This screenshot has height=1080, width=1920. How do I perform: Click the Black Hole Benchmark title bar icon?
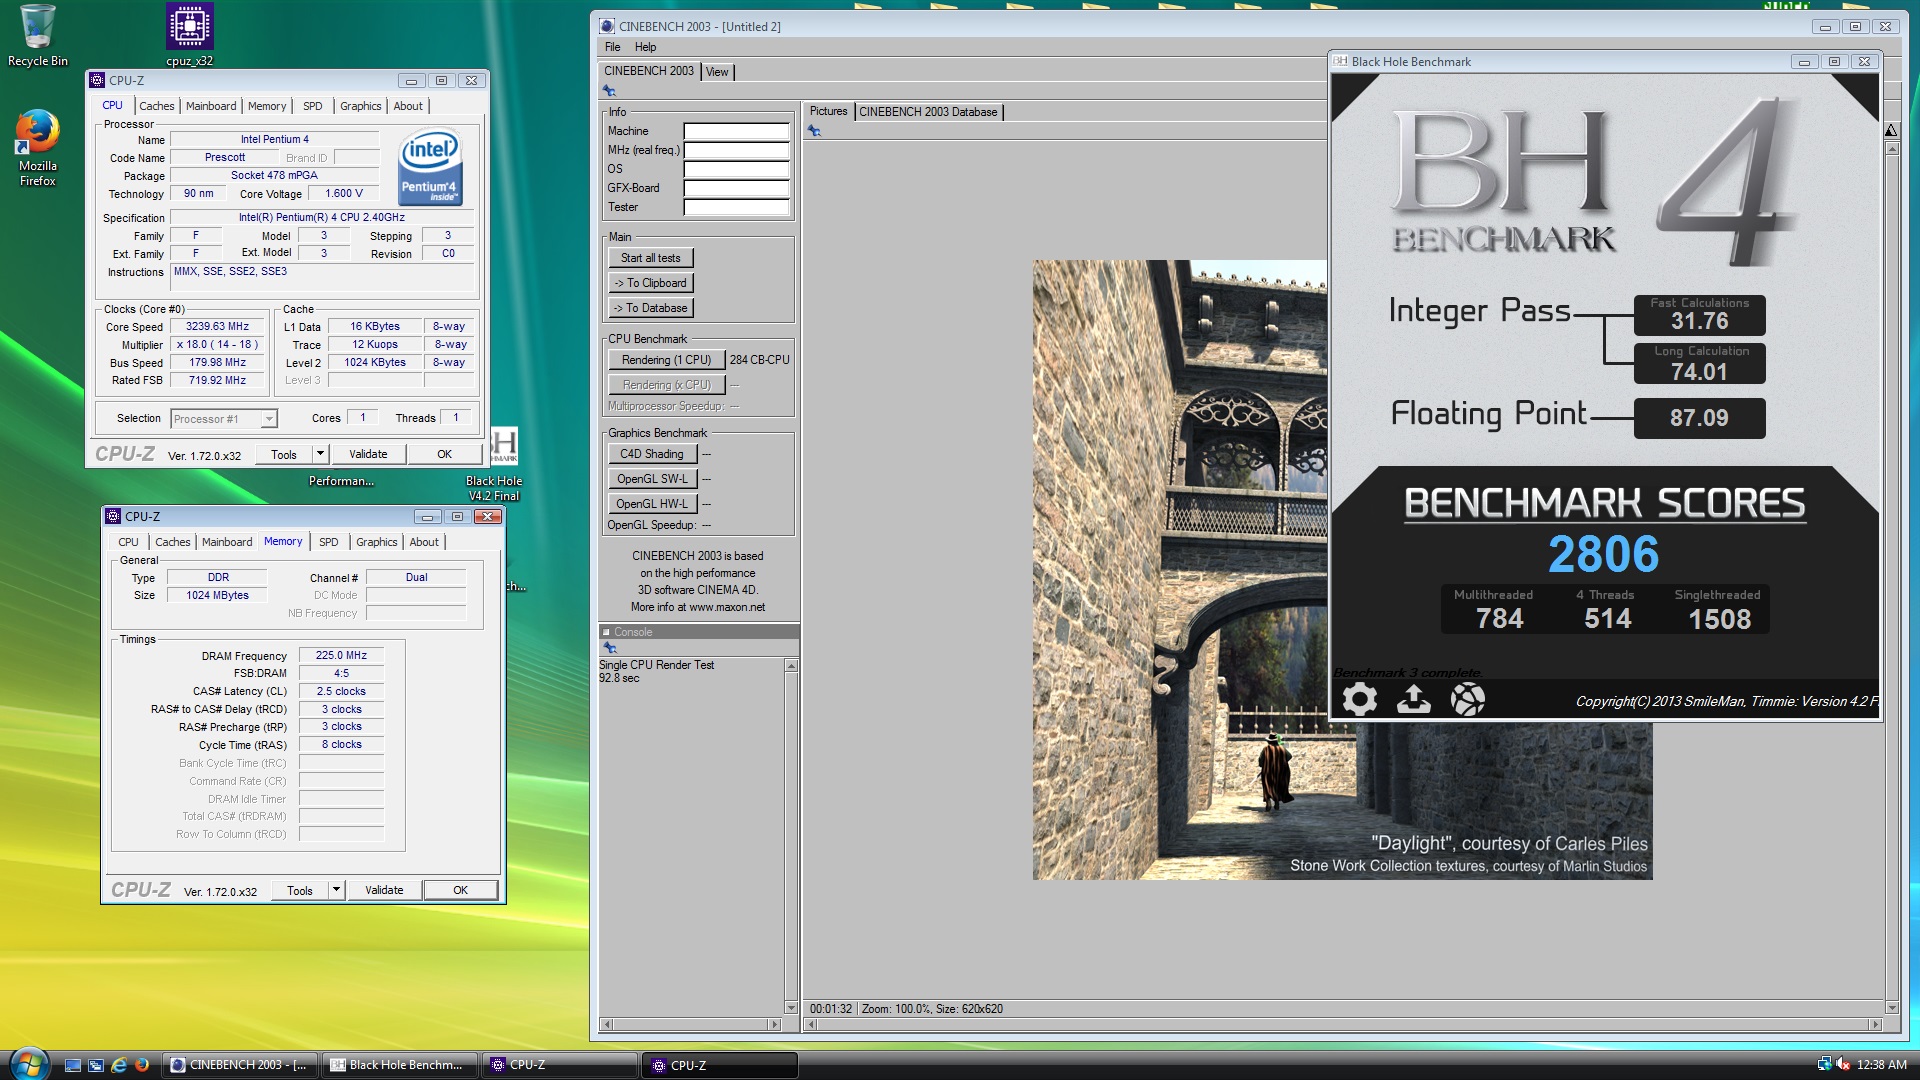tap(1340, 61)
